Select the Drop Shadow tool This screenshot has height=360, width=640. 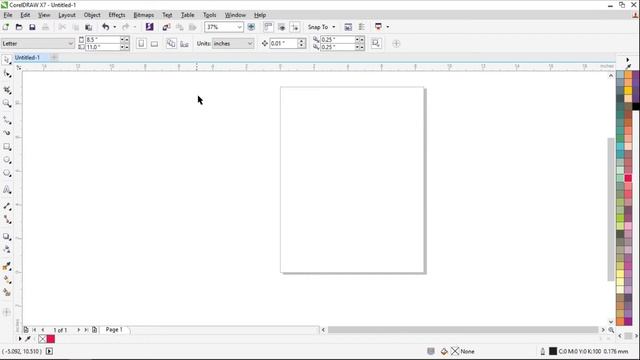pos(7,236)
